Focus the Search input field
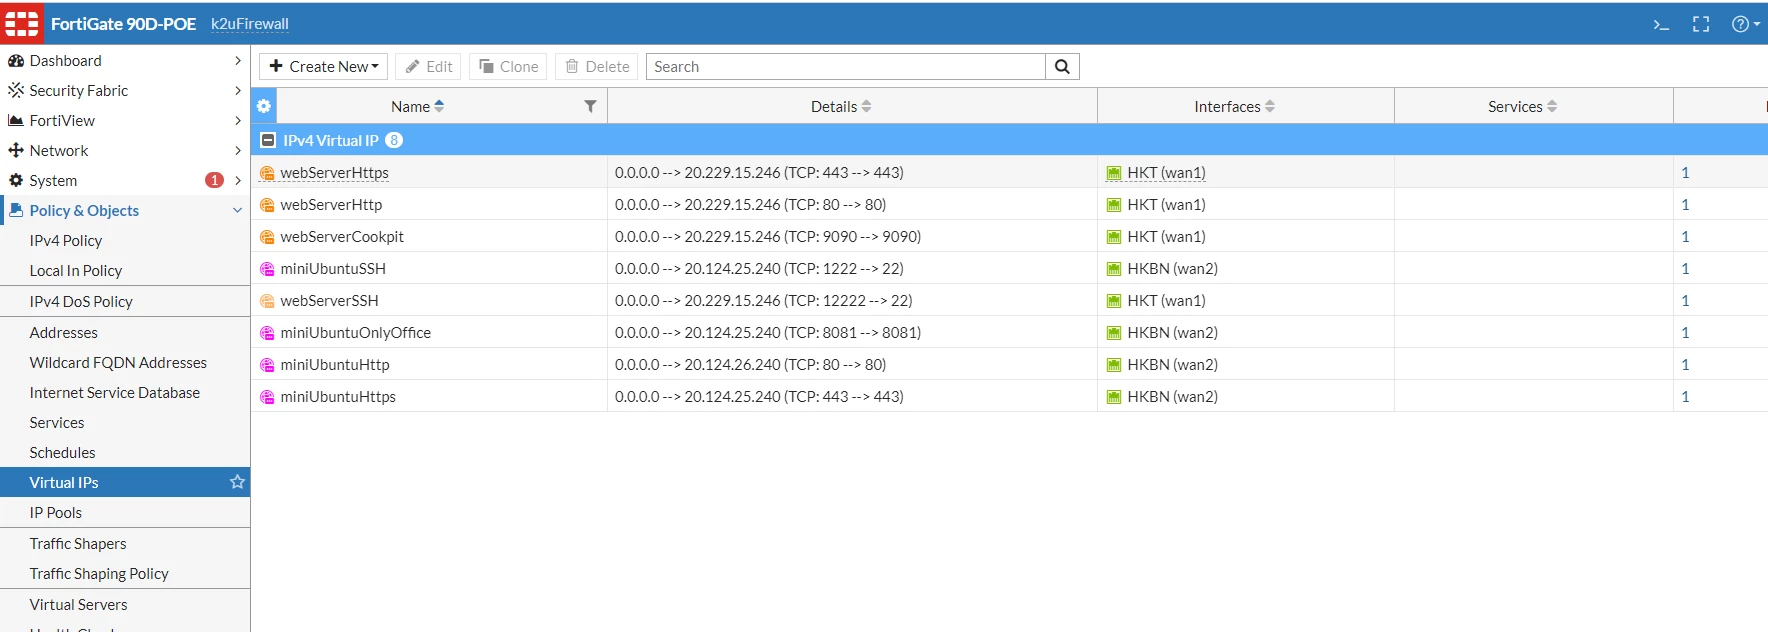Viewport: 1768px width, 632px height. pos(846,66)
